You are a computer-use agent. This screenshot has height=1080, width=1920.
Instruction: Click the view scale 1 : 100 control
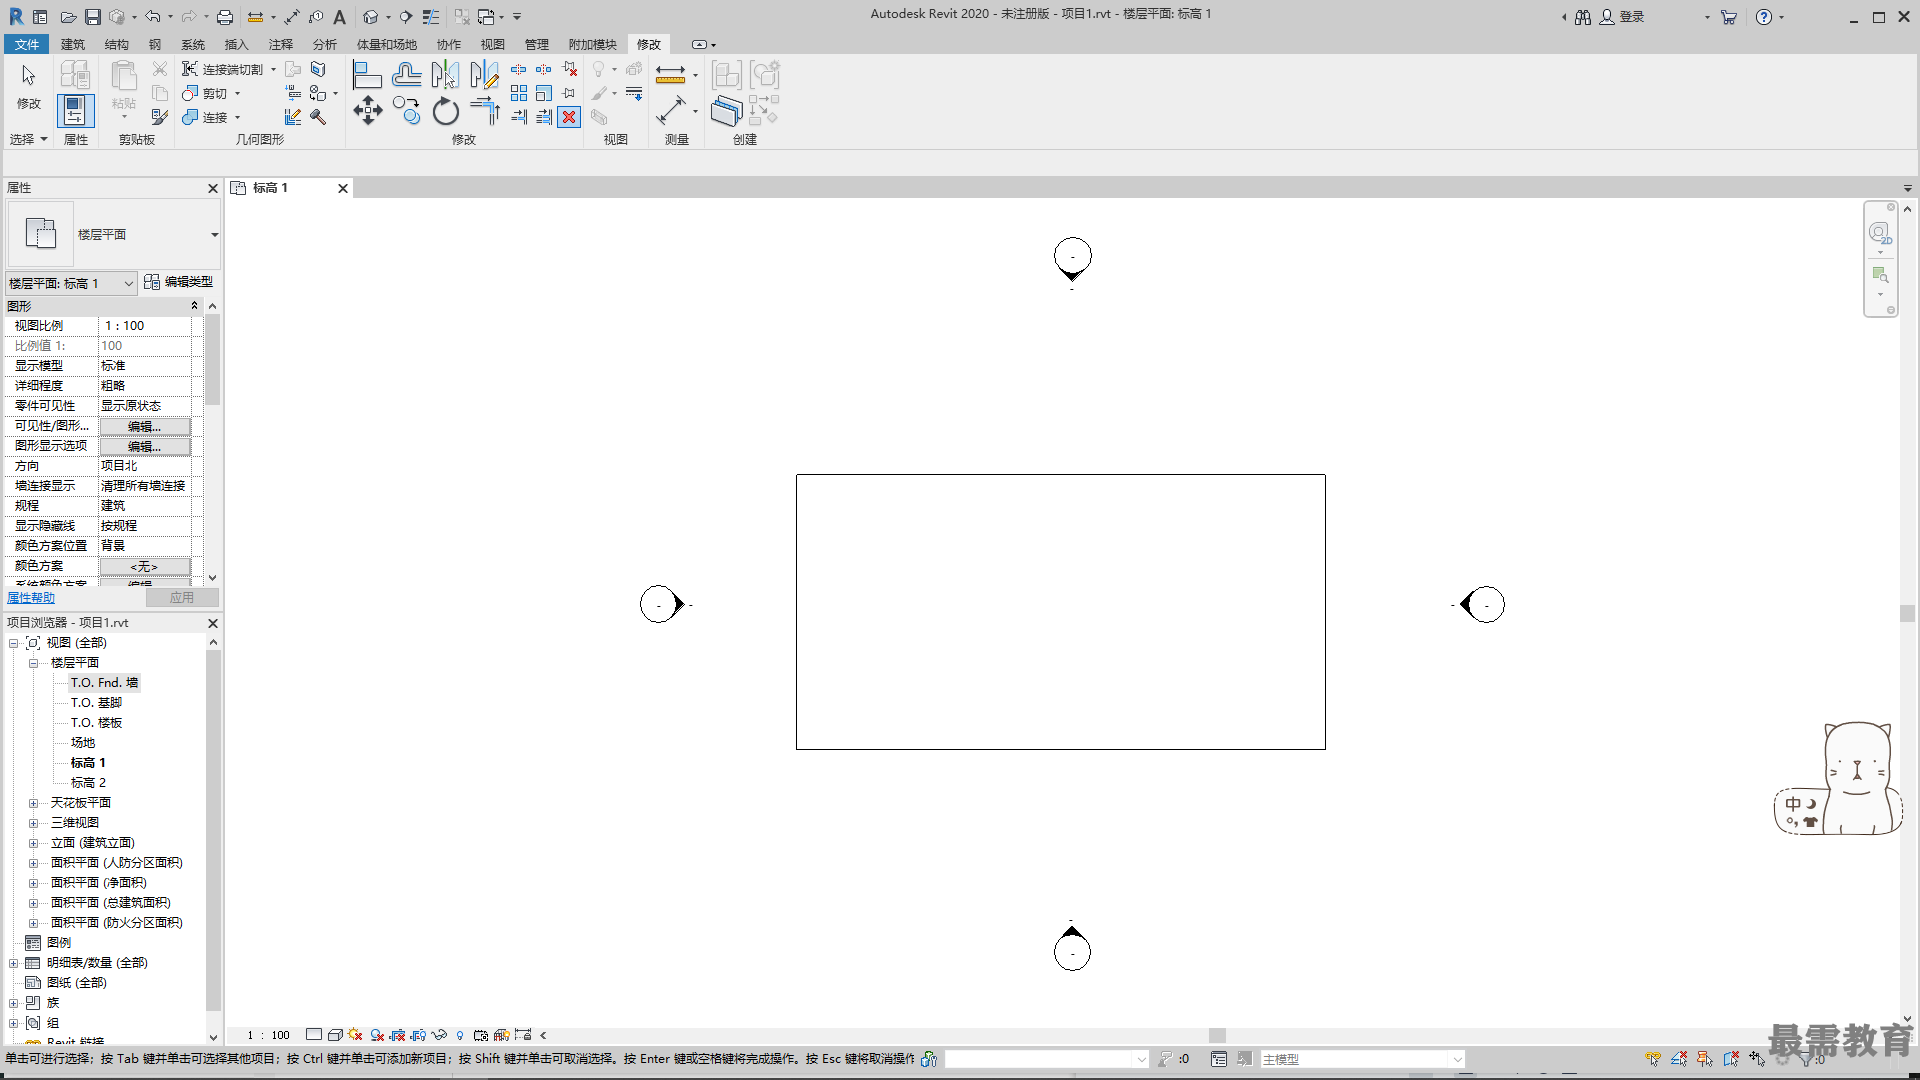tap(269, 1035)
